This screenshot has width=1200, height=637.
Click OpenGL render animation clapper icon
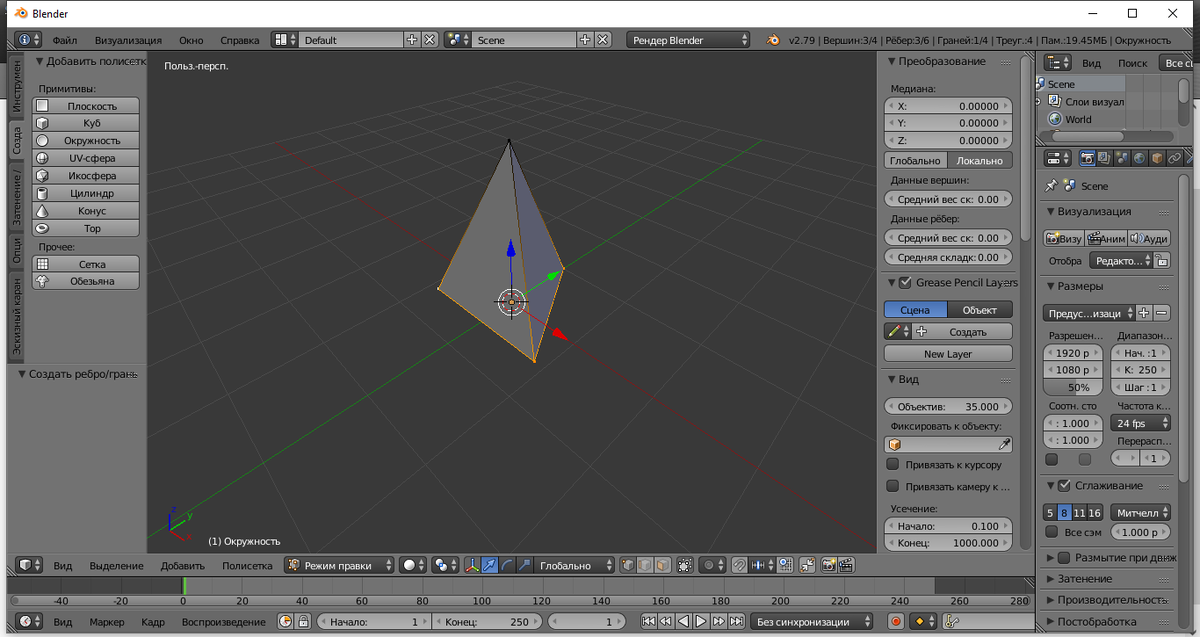click(846, 565)
